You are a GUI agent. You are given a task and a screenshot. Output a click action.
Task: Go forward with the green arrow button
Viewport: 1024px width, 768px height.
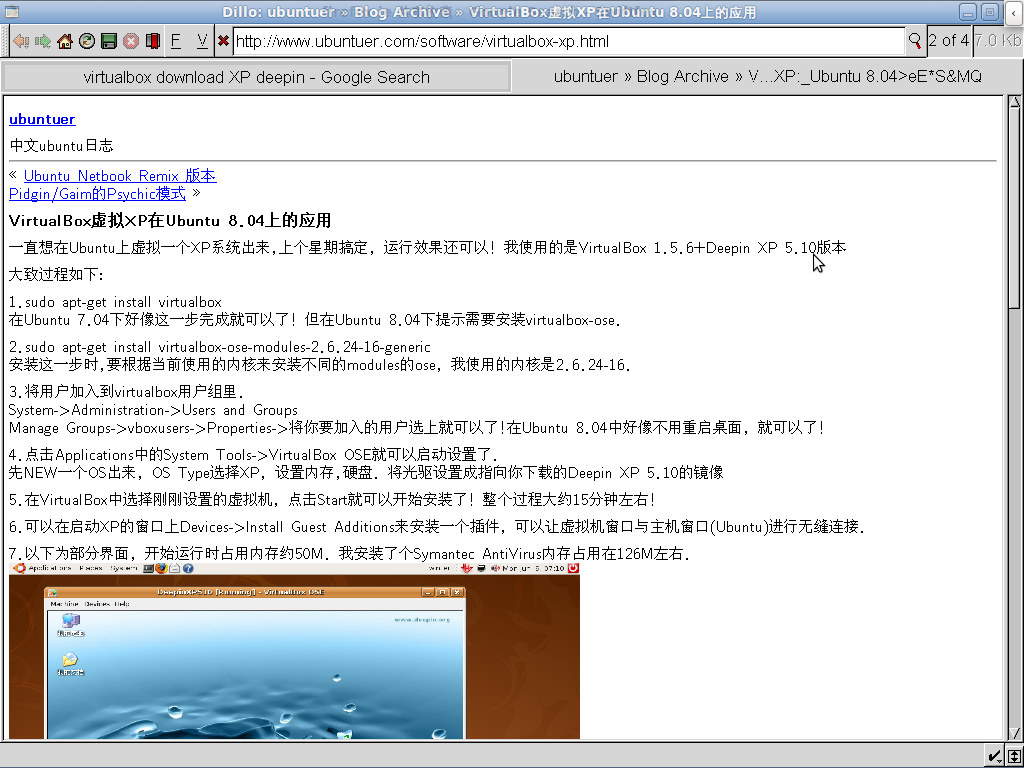tap(43, 41)
